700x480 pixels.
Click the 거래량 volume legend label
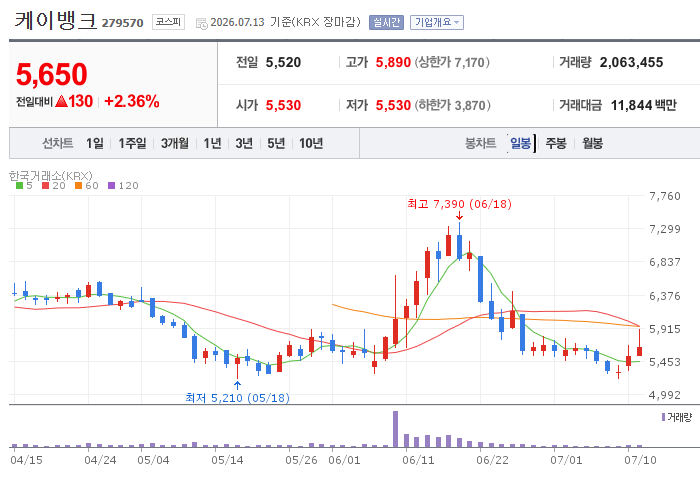pyautogui.click(x=679, y=417)
